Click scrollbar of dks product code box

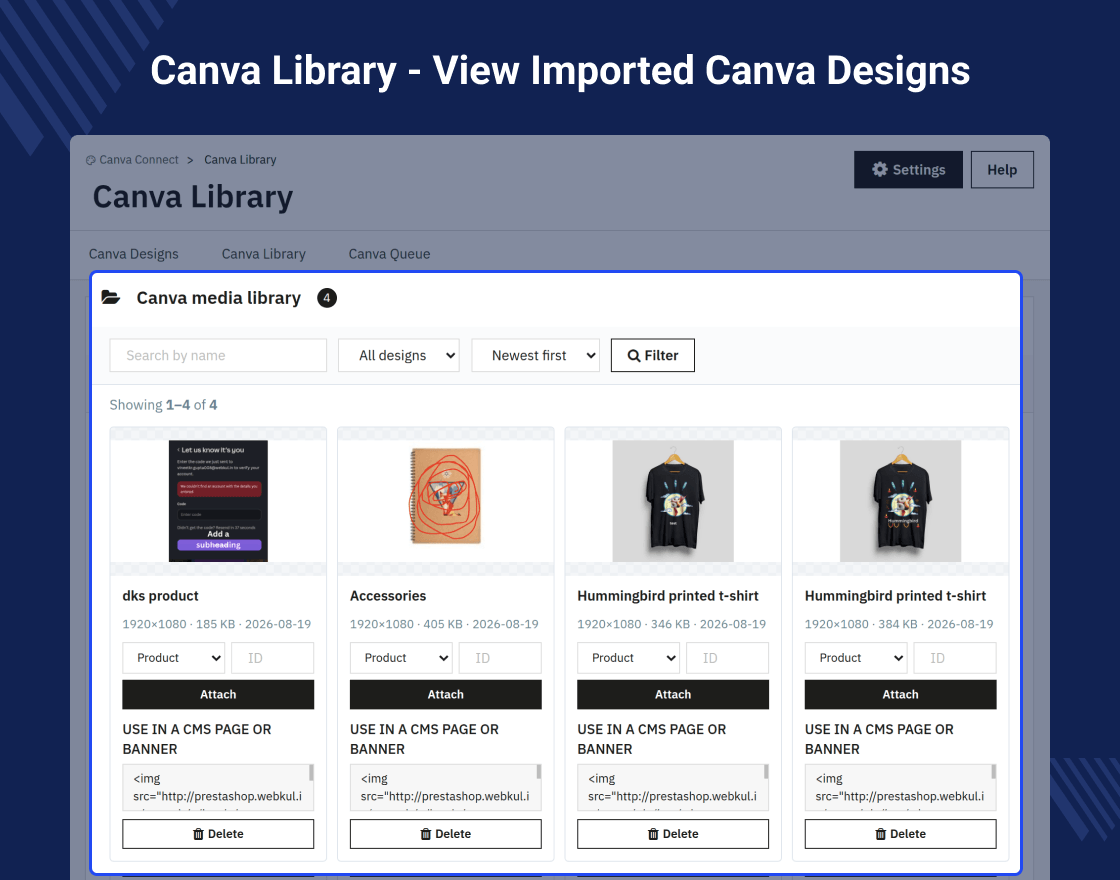[311, 772]
